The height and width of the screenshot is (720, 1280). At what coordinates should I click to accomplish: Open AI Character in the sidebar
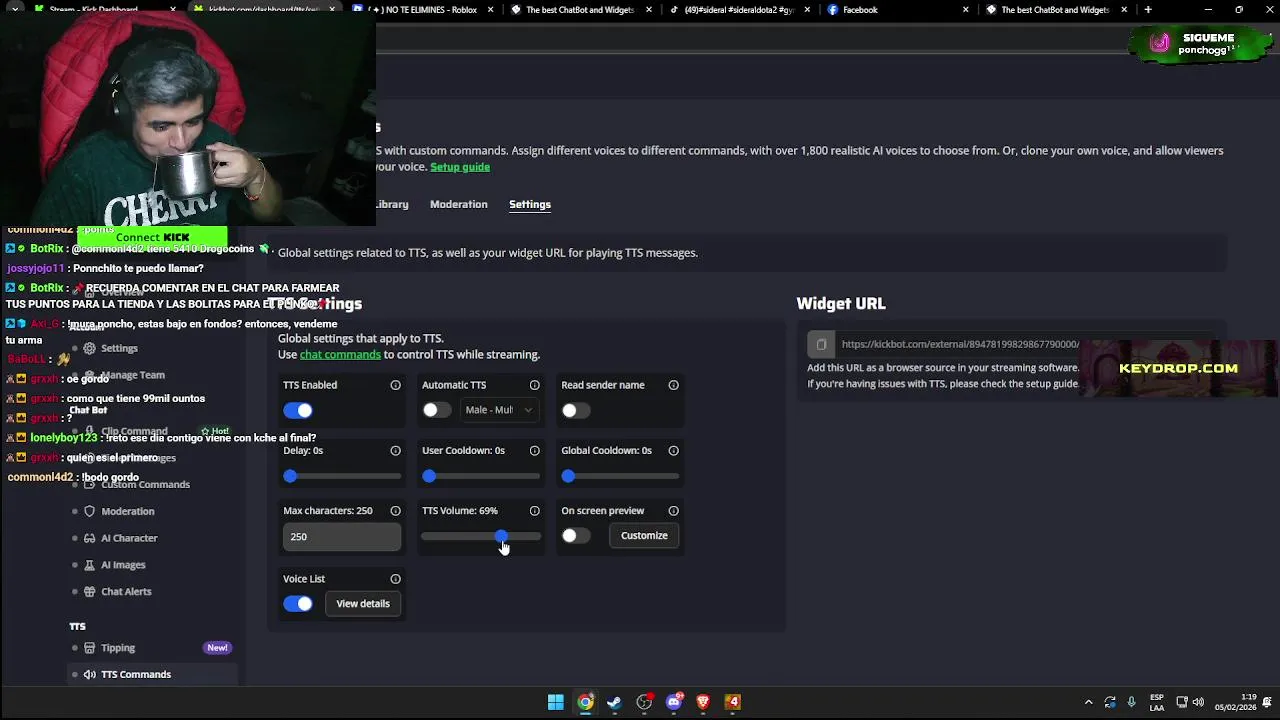point(129,538)
